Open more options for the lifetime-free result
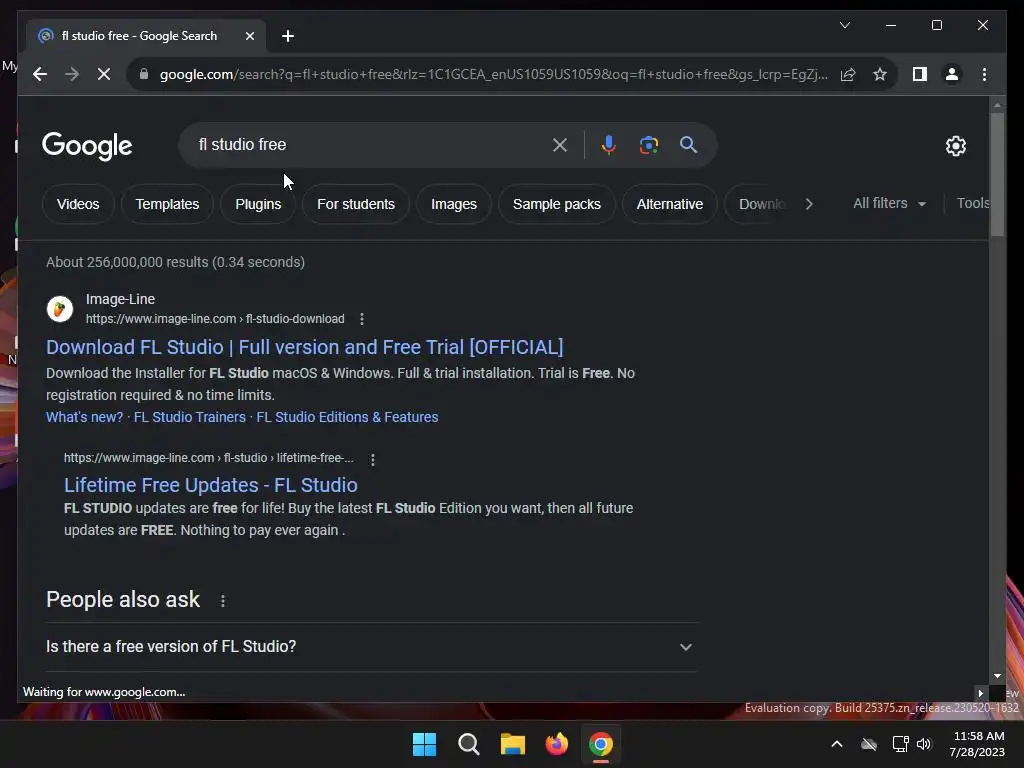Viewport: 1024px width, 768px height. click(373, 459)
